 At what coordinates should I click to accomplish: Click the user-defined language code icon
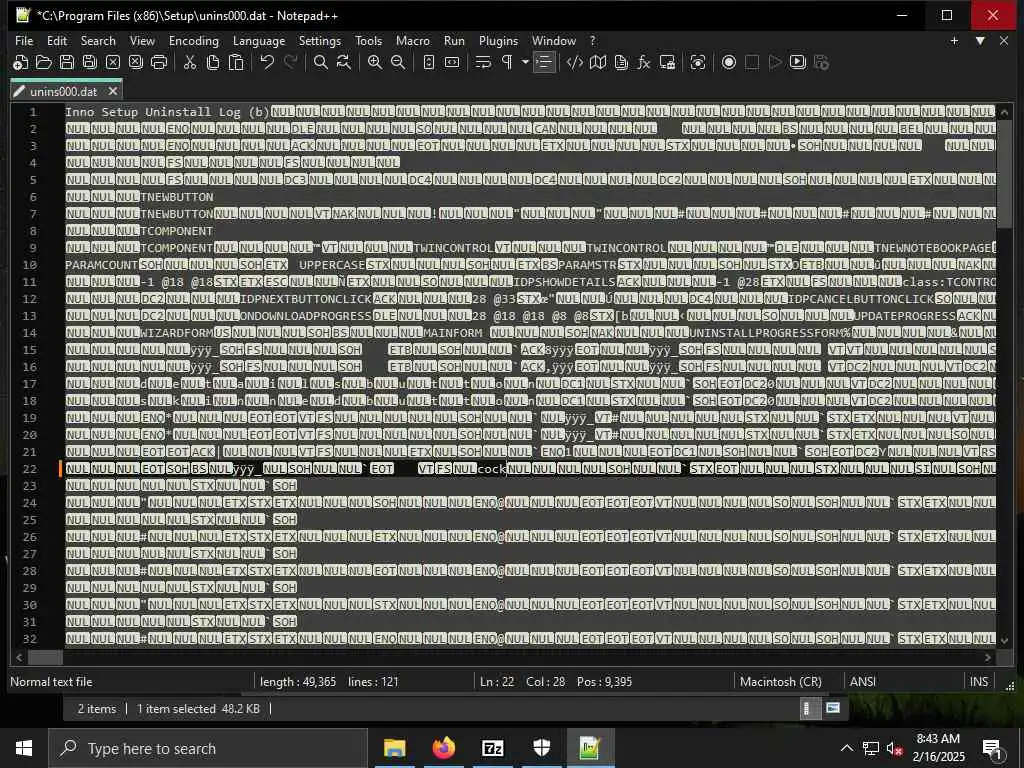coord(575,63)
